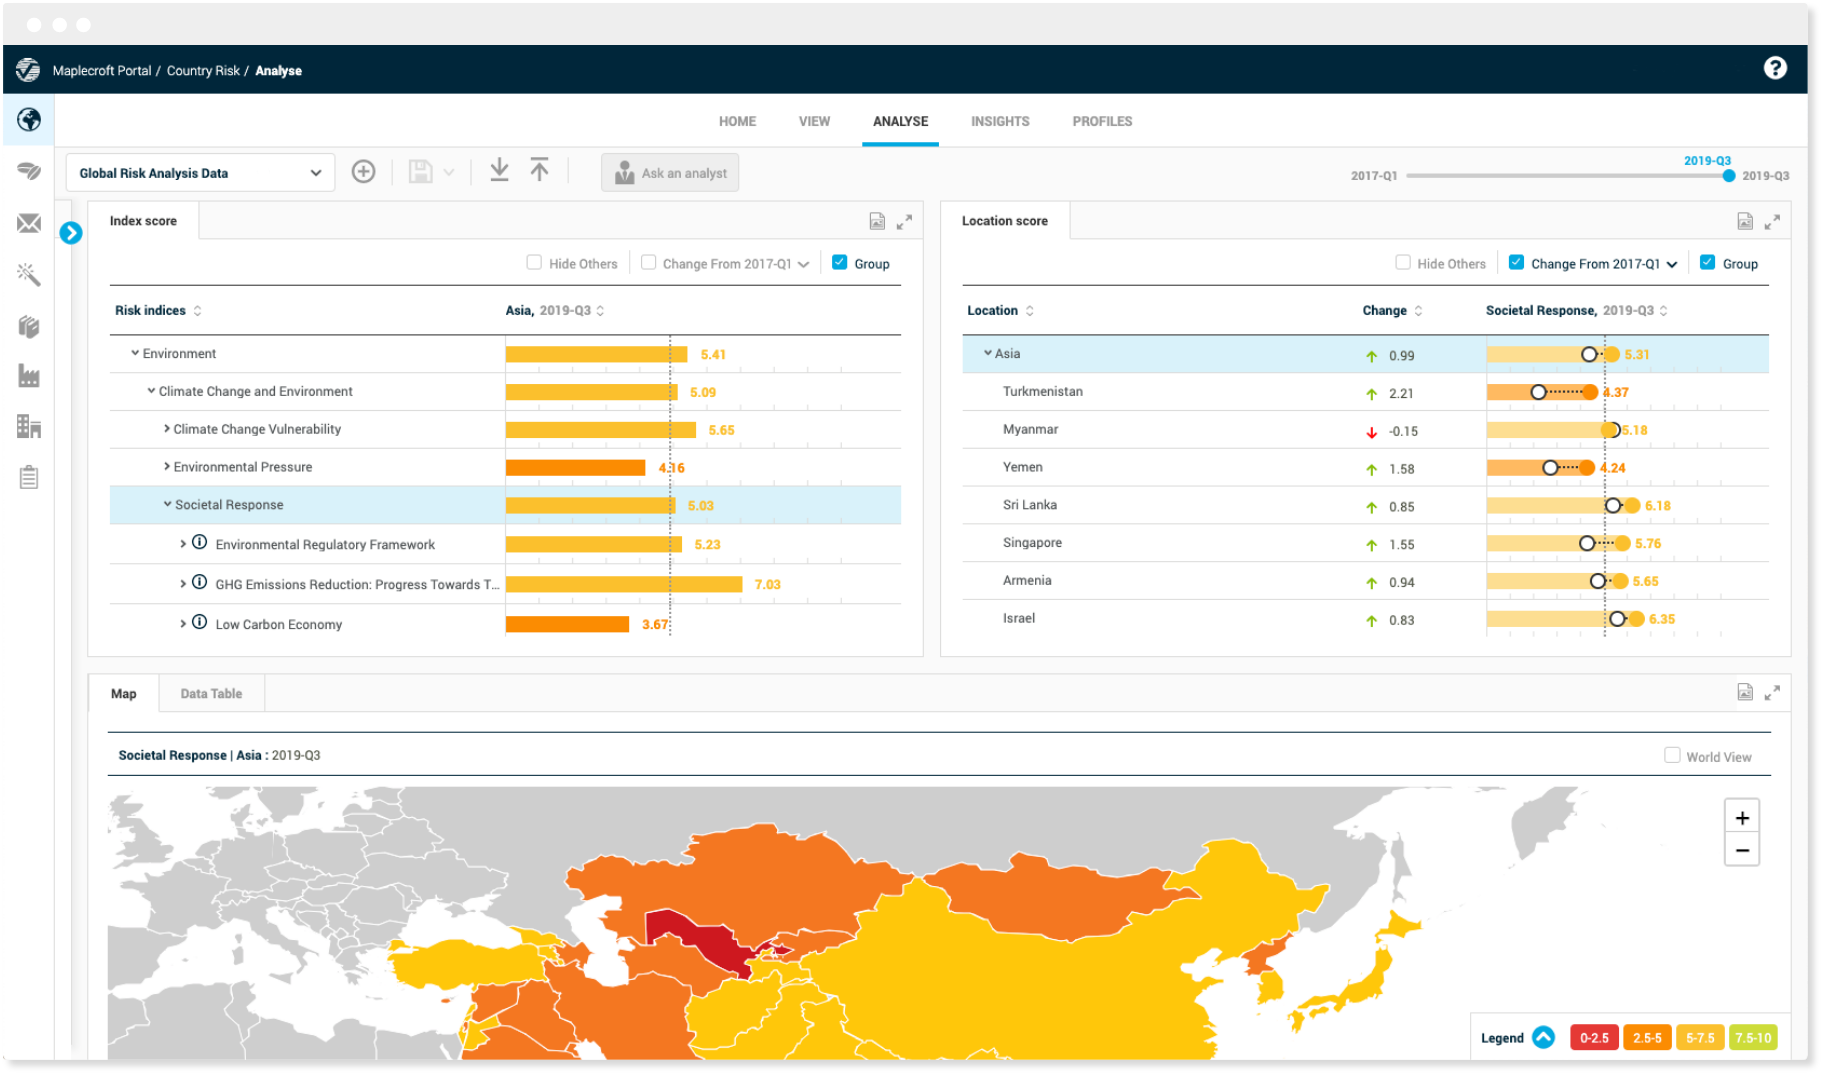Select the books icon in the left sidebar
Screen dimensions: 1823x1075
point(27,325)
